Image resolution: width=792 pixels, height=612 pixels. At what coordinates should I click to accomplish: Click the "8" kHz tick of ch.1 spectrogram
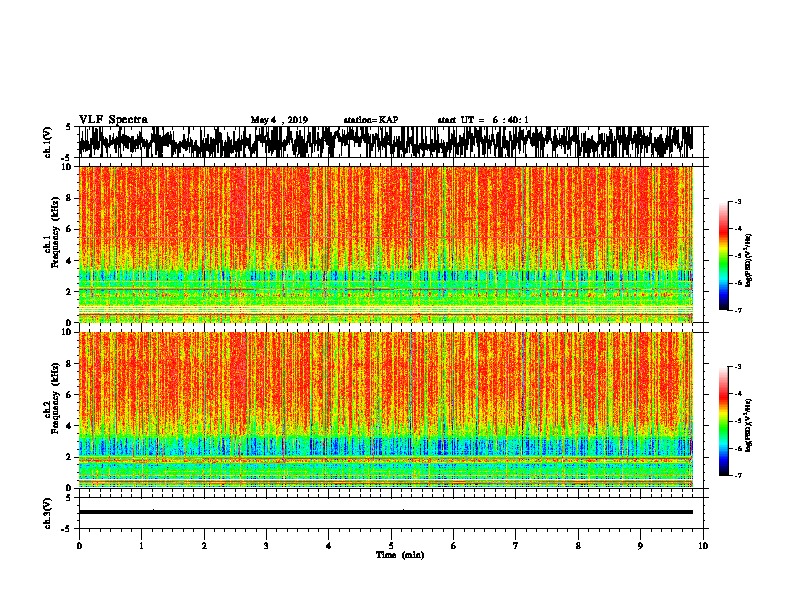coord(69,198)
